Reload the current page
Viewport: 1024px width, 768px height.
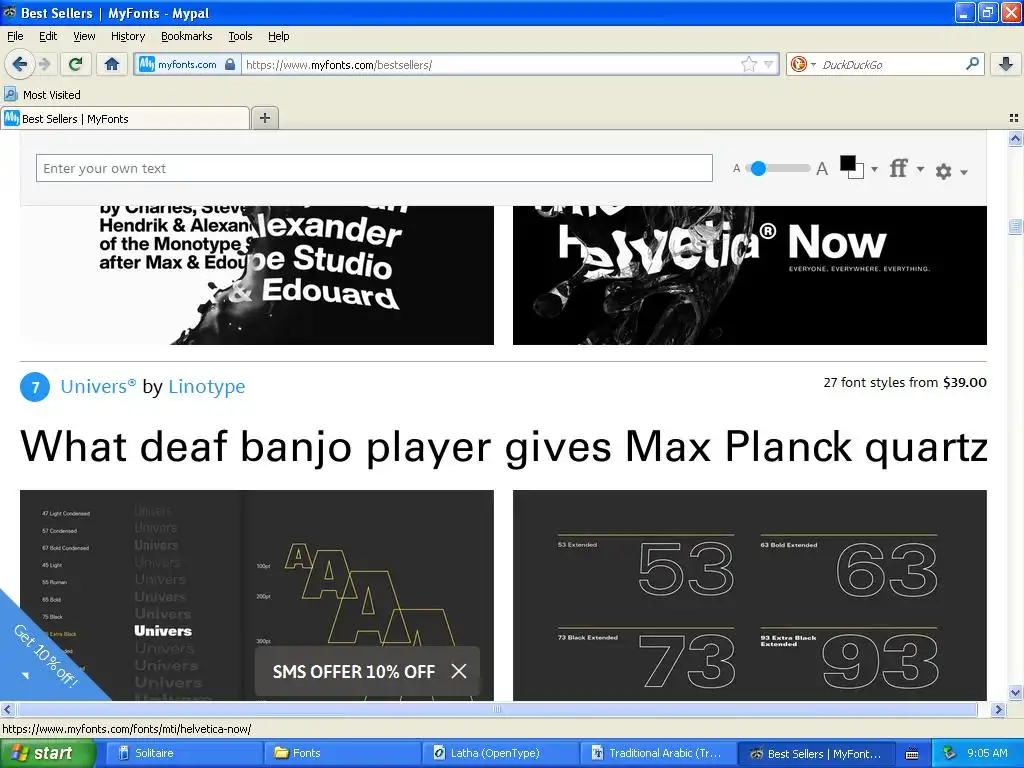[76, 64]
